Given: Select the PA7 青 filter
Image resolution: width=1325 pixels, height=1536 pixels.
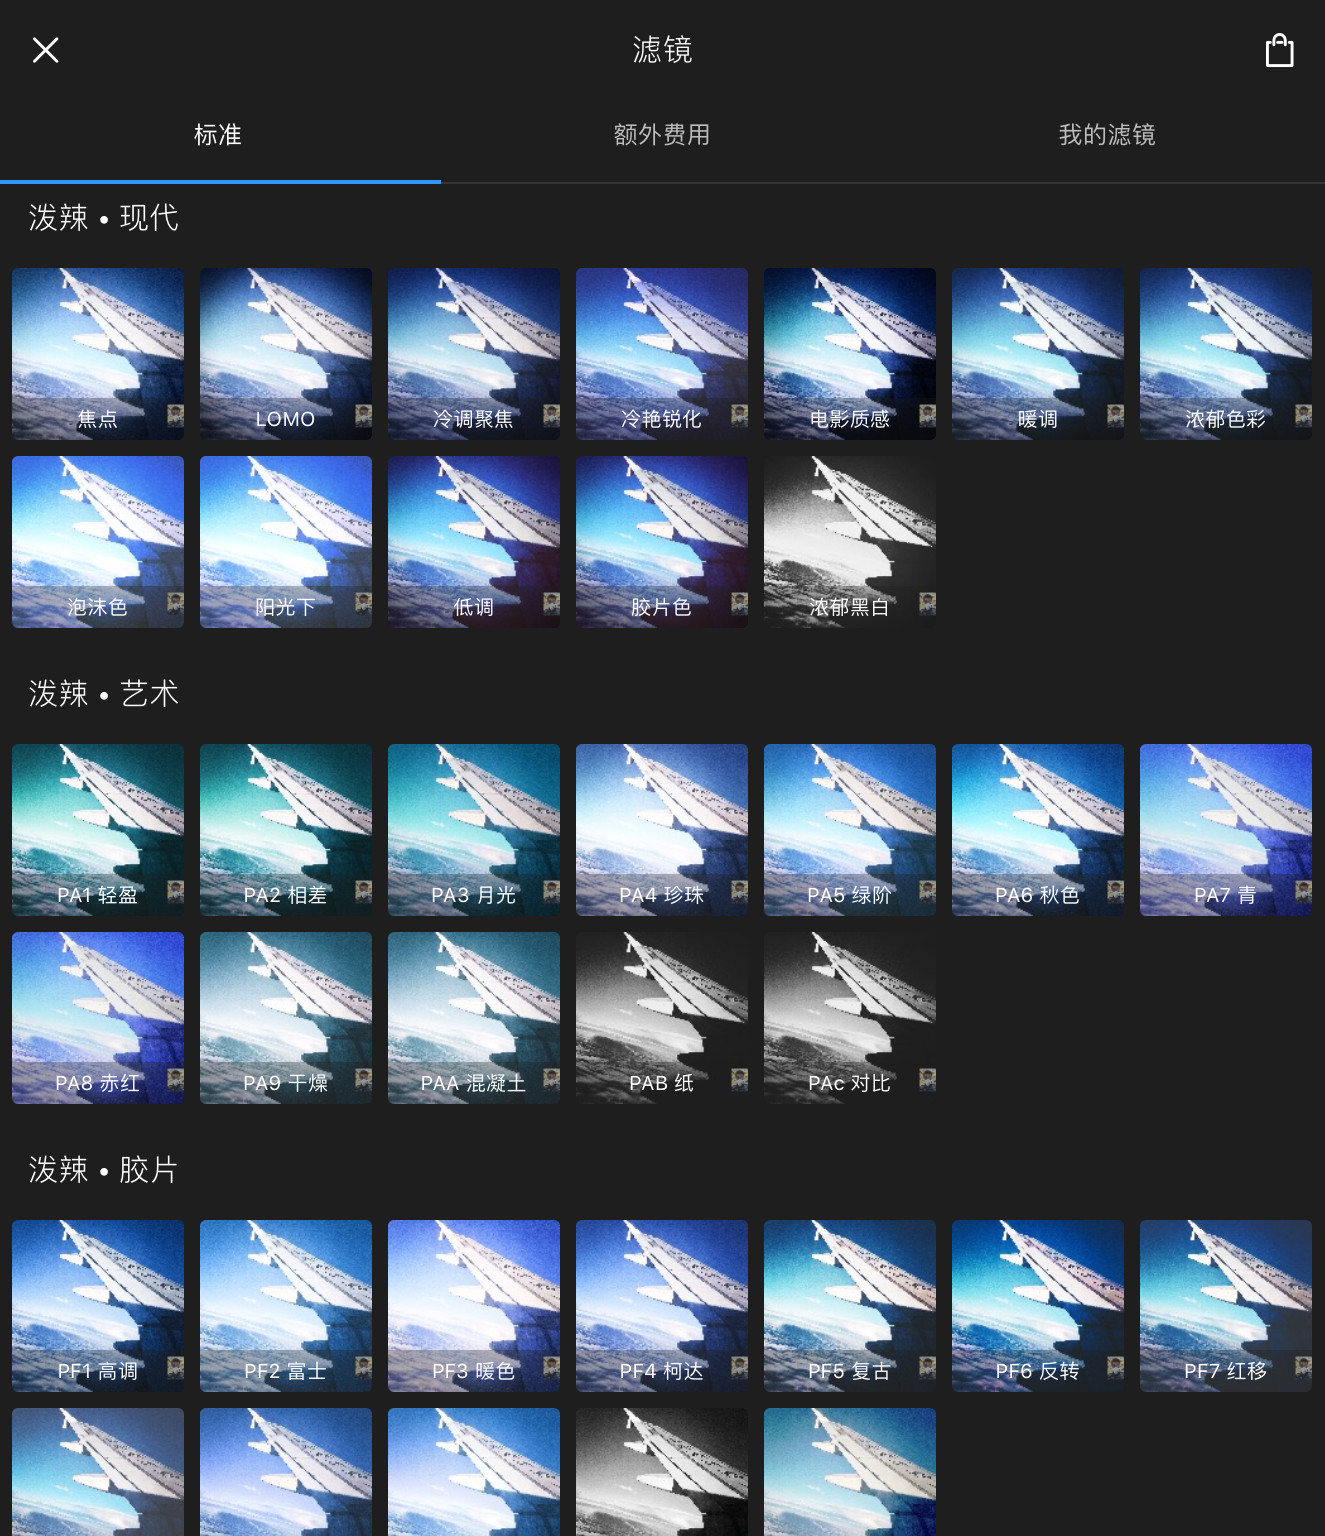Looking at the screenshot, I should point(1226,830).
